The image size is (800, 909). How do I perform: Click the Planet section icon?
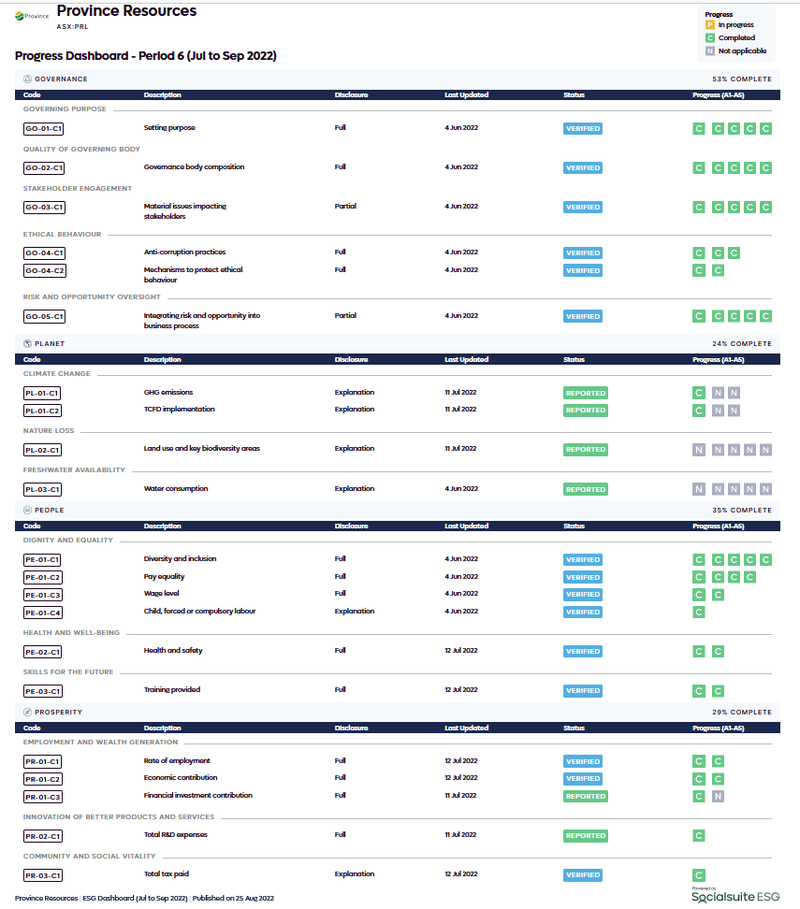[x=27, y=344]
